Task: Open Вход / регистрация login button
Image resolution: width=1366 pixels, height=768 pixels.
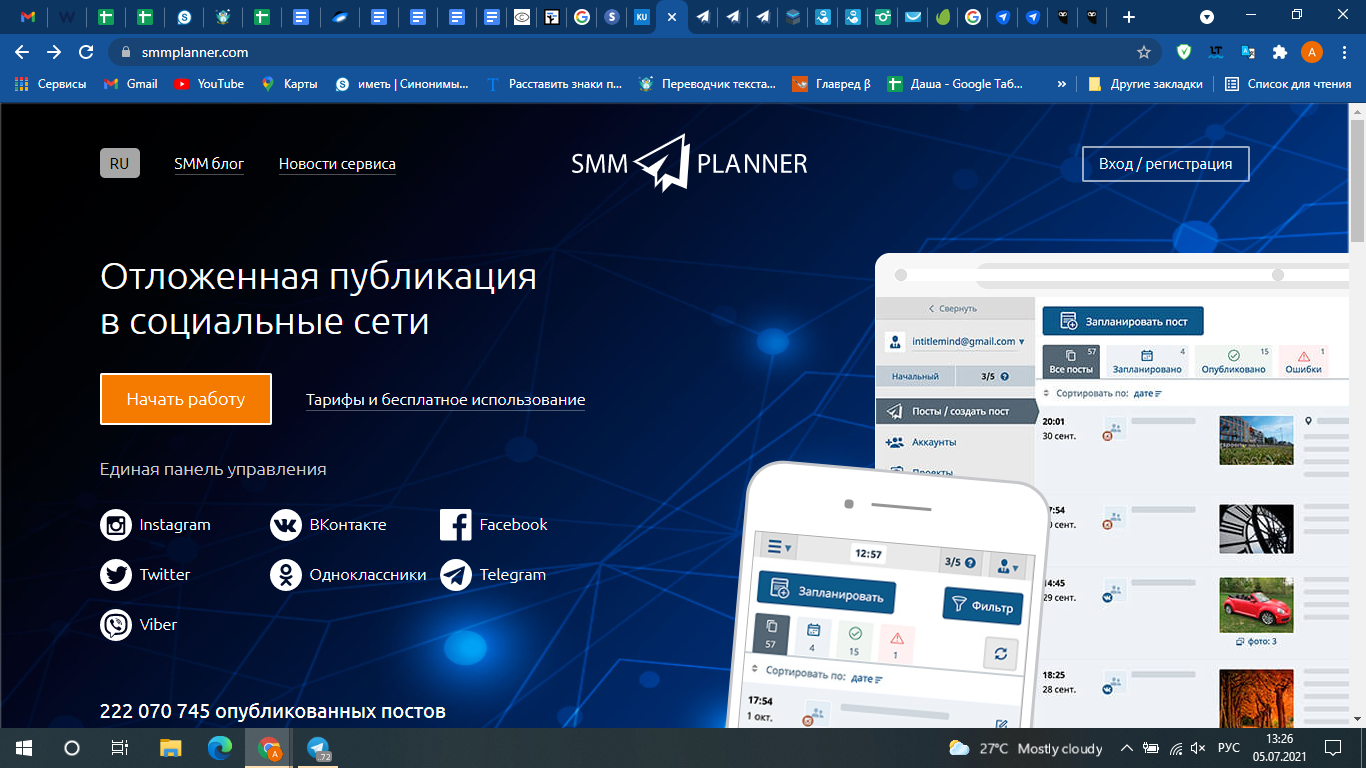Action: coord(1166,164)
